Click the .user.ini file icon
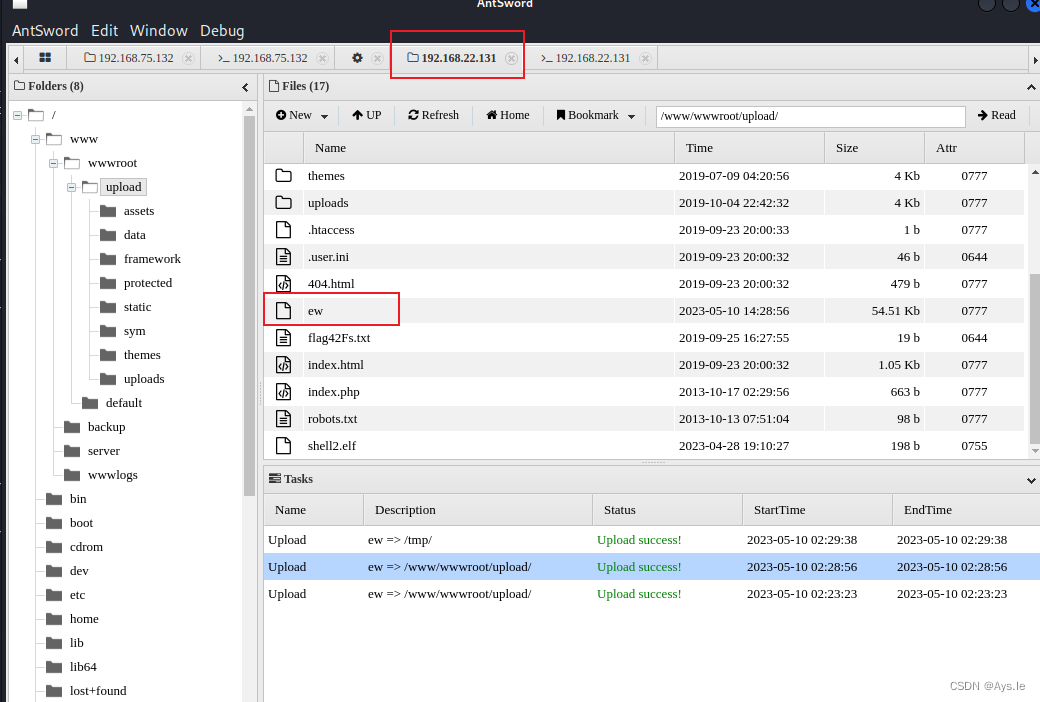 coord(283,257)
